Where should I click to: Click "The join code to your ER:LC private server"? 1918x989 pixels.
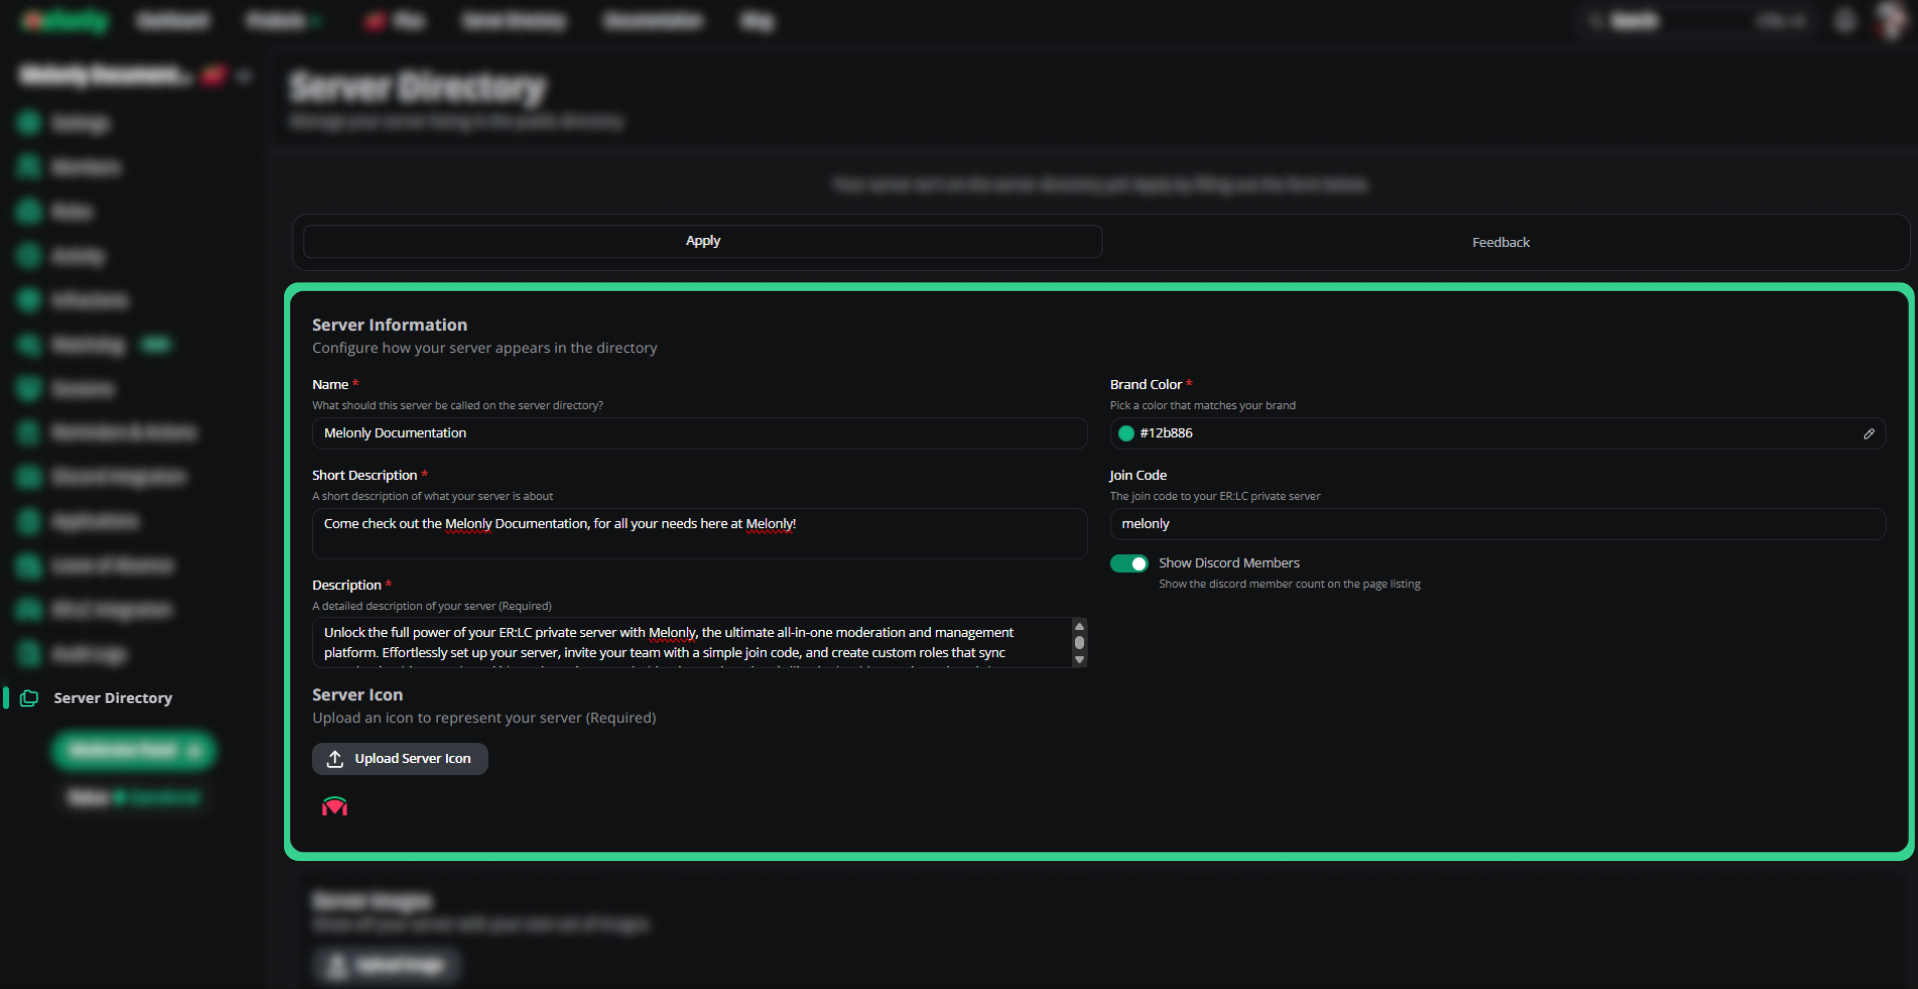1215,496
